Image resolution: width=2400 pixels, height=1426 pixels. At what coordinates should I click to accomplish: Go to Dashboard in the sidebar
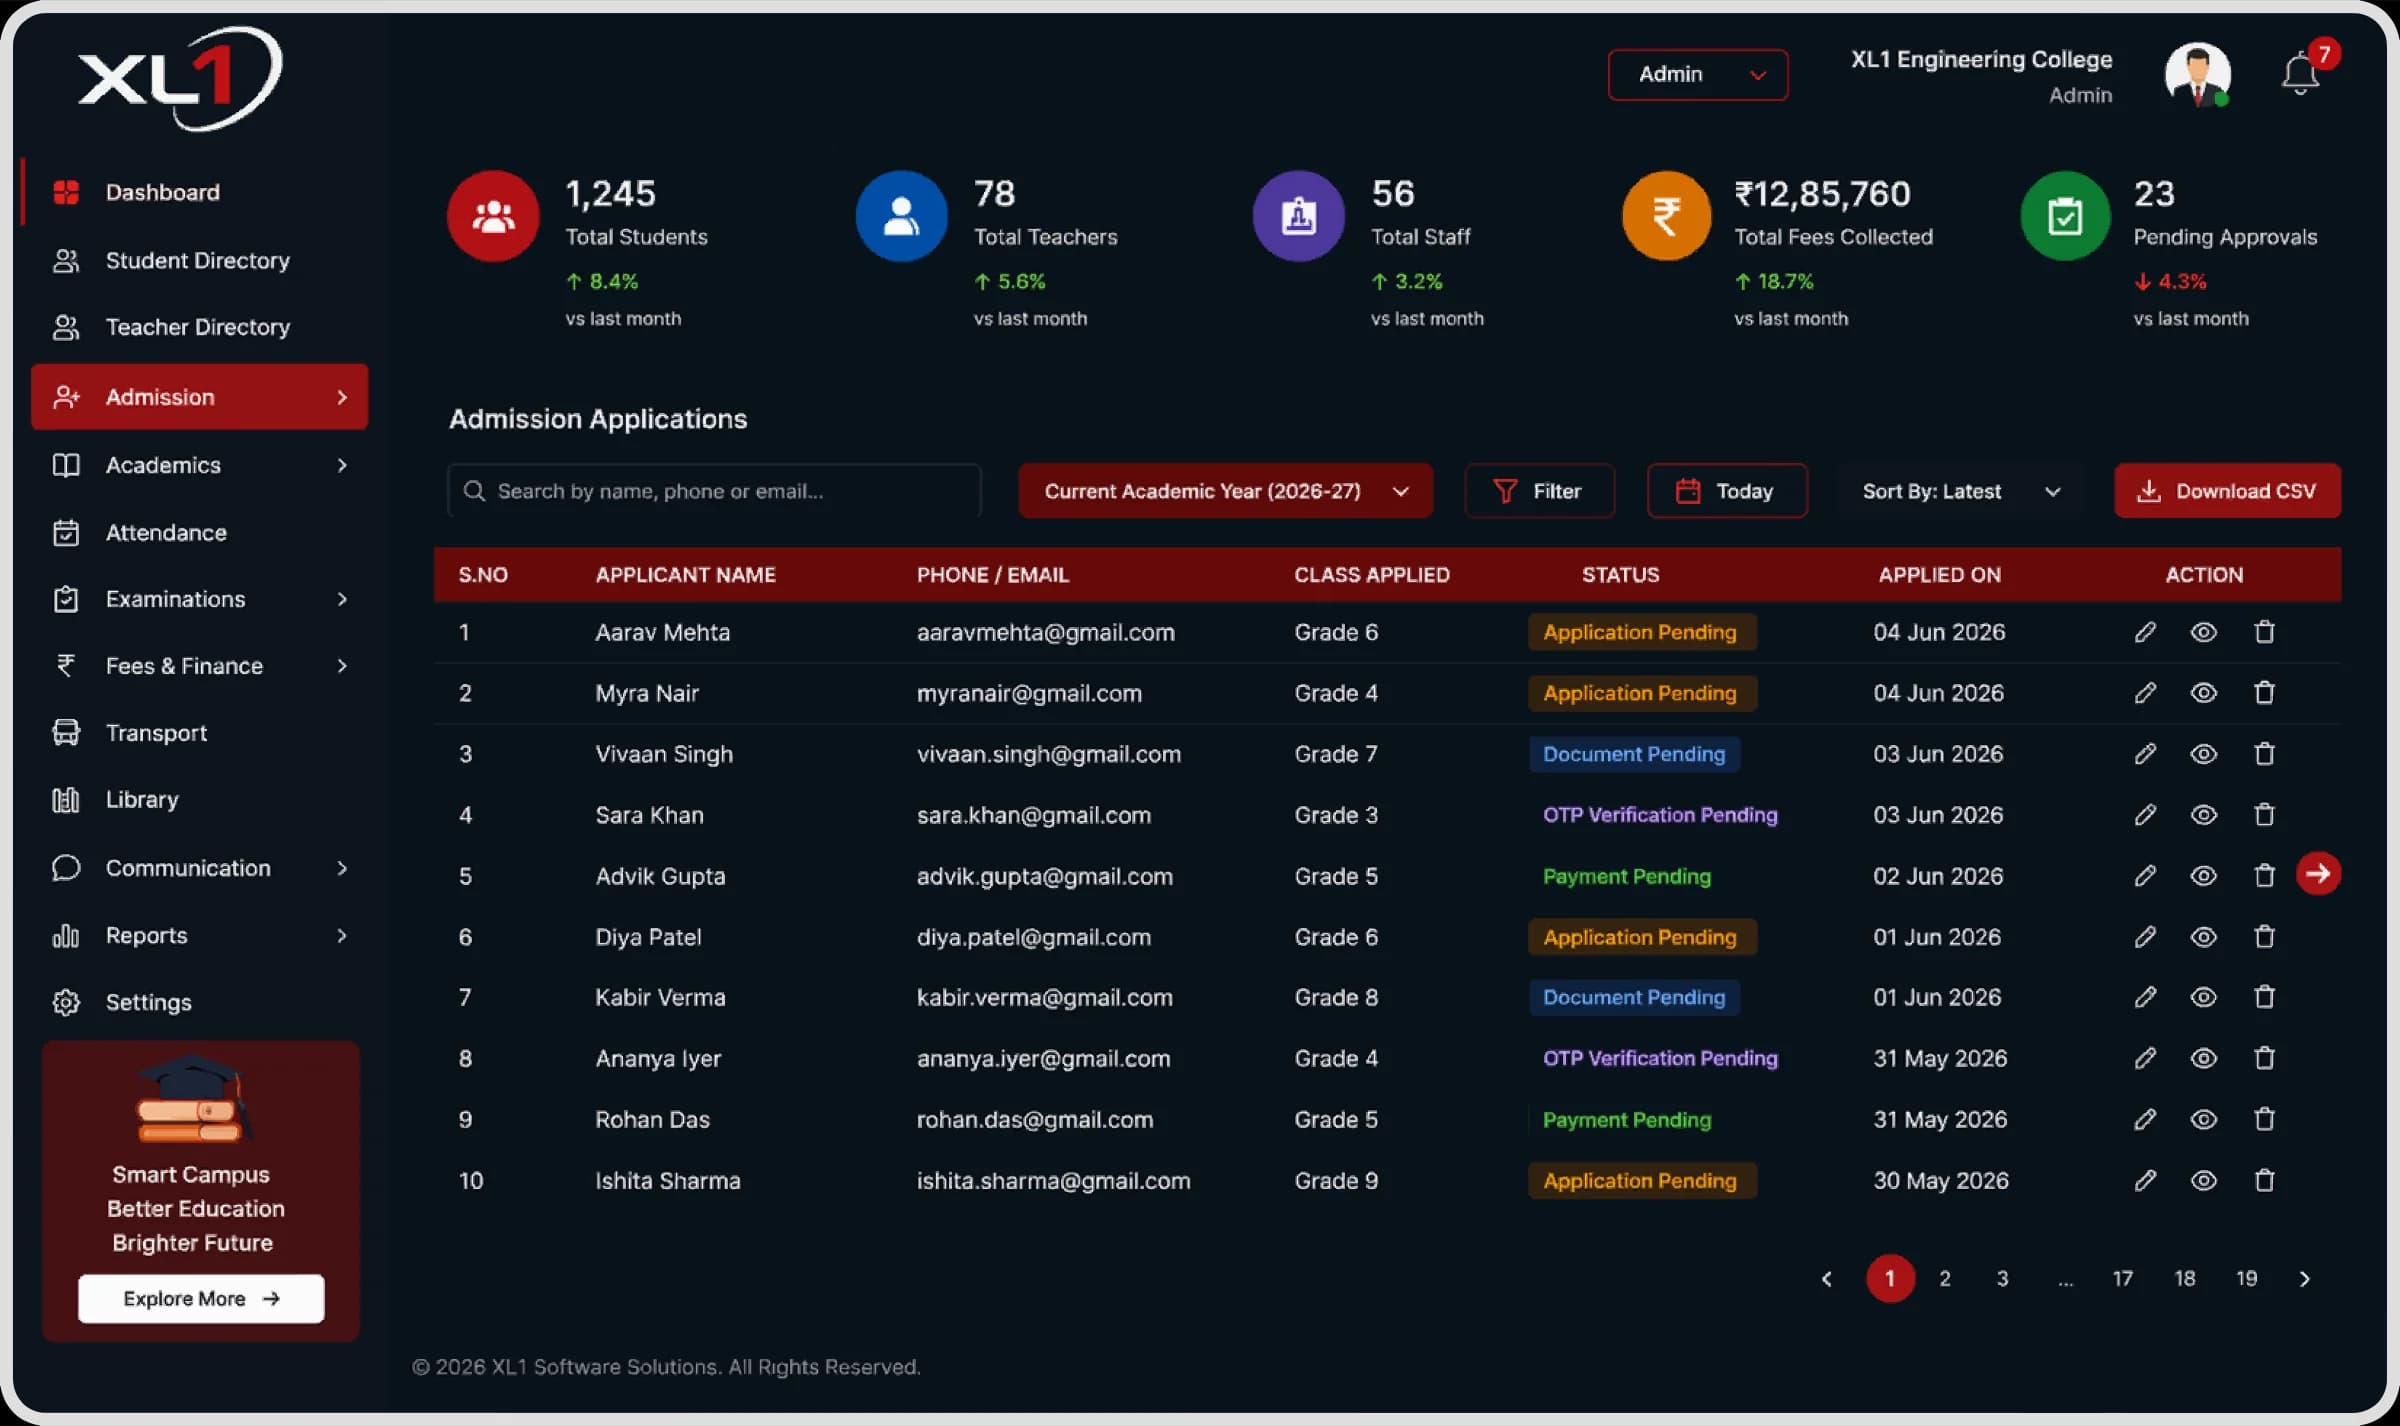tap(200, 192)
